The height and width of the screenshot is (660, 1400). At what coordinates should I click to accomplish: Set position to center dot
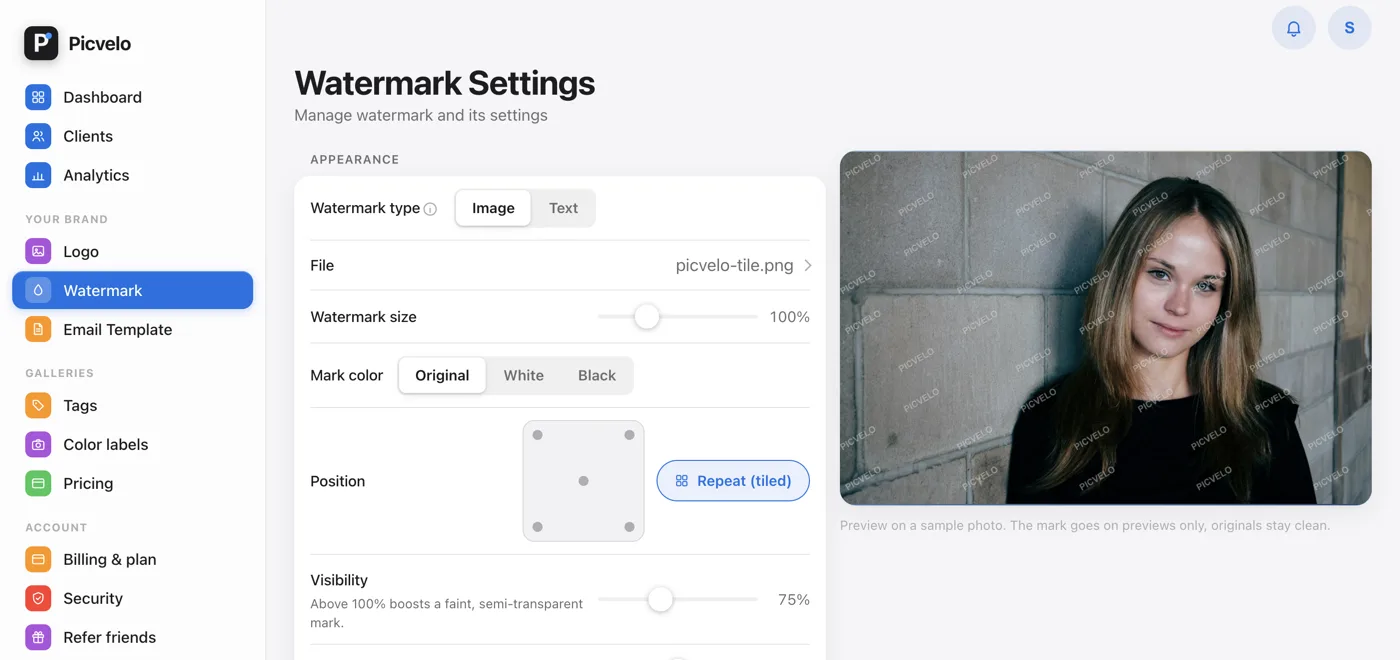pyautogui.click(x=583, y=481)
